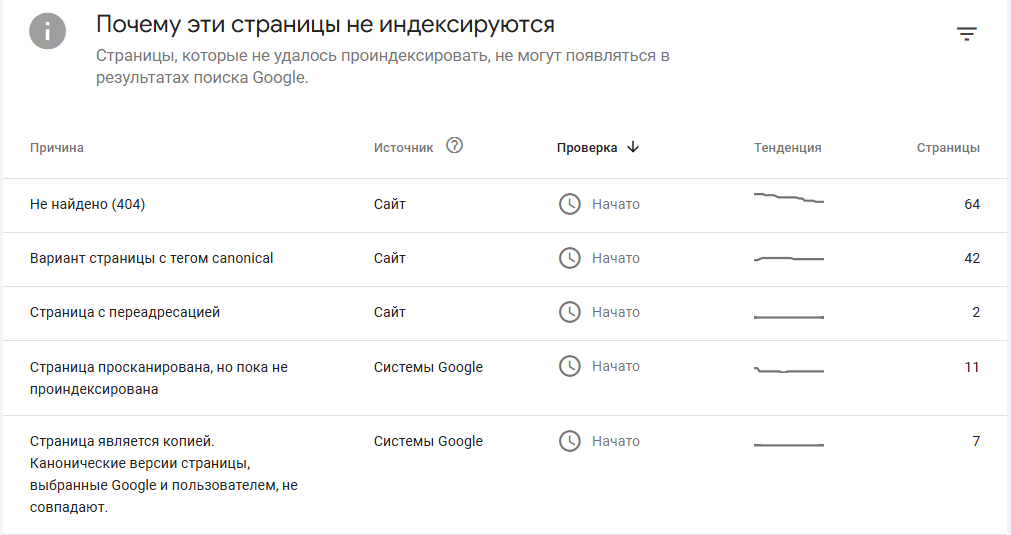Click page count 7
The image size is (1011, 535).
click(x=976, y=442)
